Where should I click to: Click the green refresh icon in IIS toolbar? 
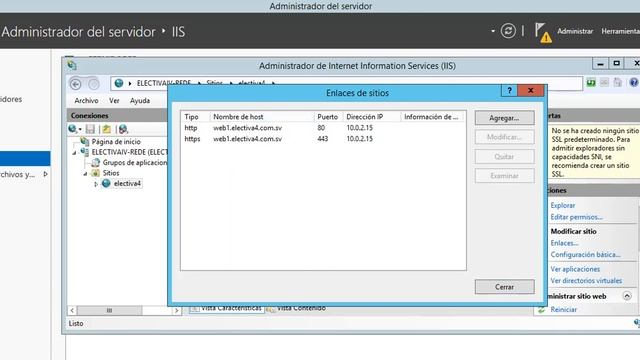[591, 83]
